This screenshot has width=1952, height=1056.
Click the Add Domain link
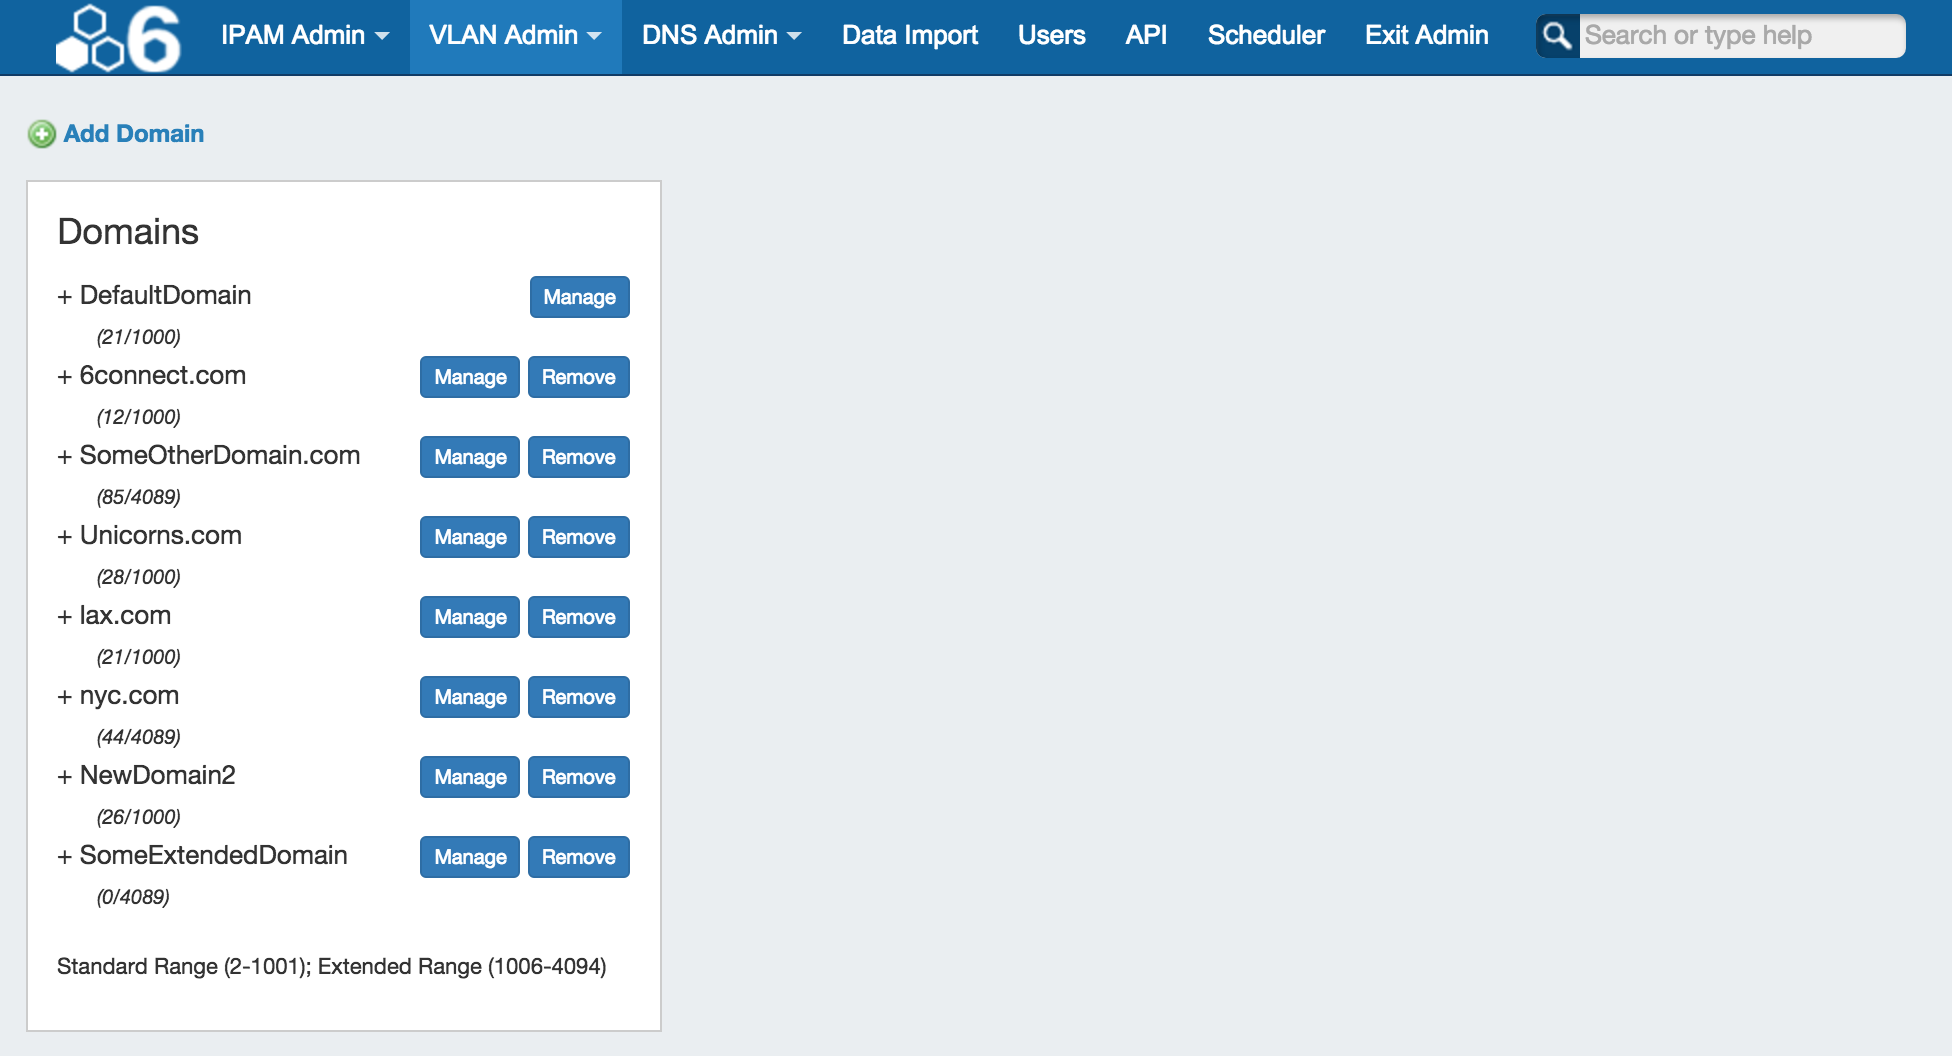tap(133, 134)
